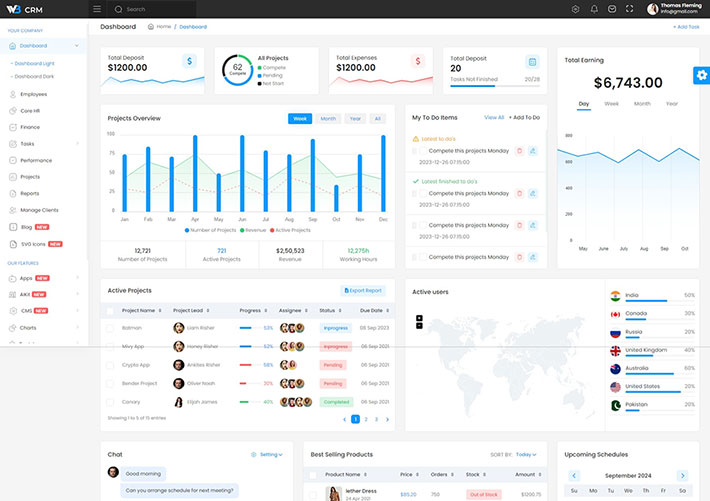Click the hamburger menu icon in header
Viewport: 710px width, 501px height.
pyautogui.click(x=96, y=9)
